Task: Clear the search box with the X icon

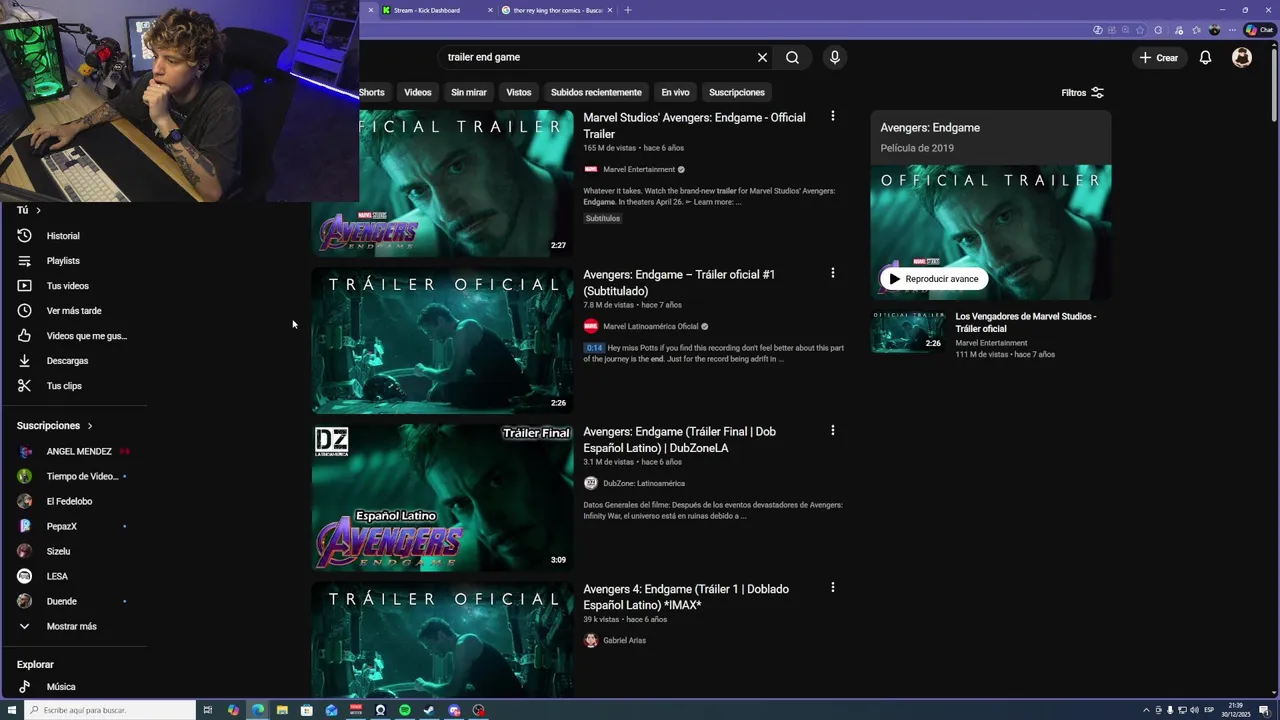Action: (762, 57)
